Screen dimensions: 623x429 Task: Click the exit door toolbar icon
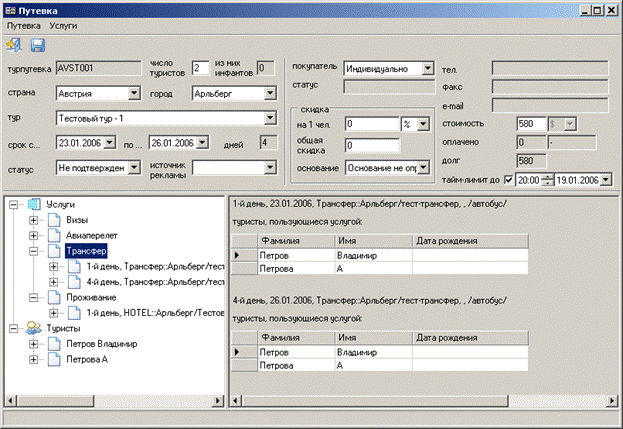[x=14, y=45]
